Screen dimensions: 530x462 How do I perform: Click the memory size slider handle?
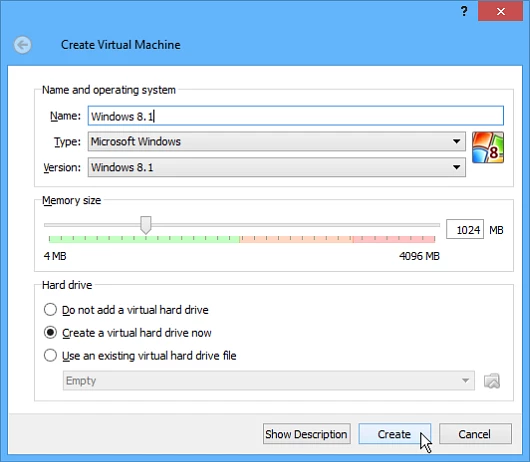coord(146,225)
